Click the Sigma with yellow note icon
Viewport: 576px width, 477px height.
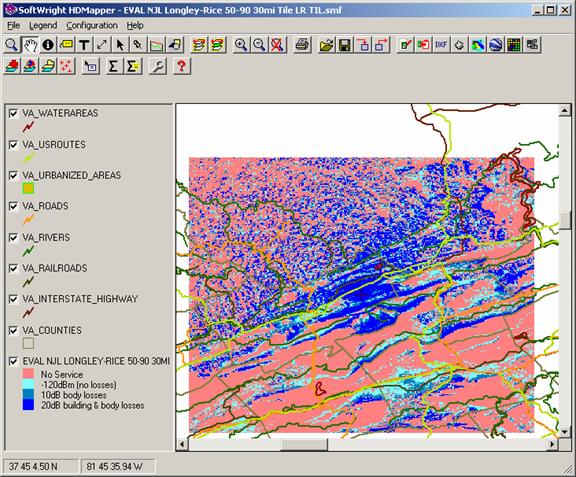[133, 66]
